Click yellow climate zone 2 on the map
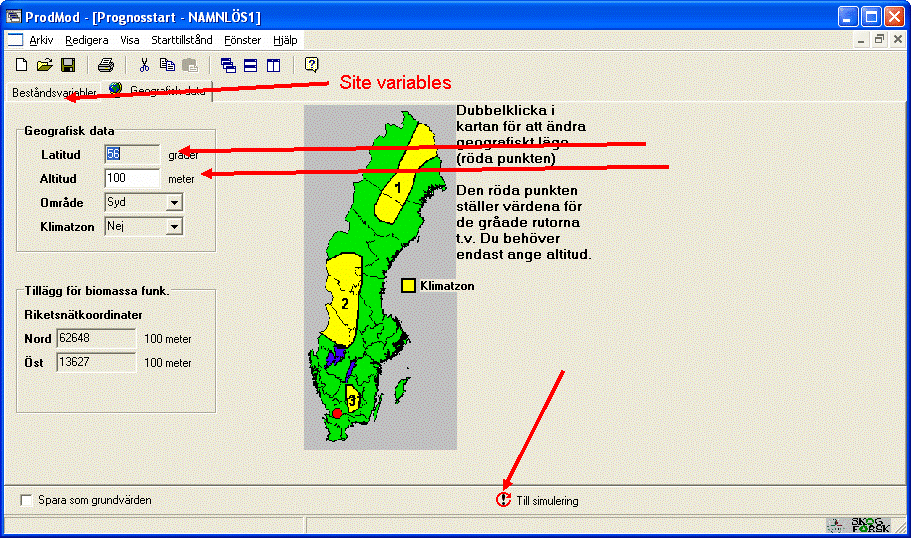Screen dimensions: 911x538 [x=344, y=302]
